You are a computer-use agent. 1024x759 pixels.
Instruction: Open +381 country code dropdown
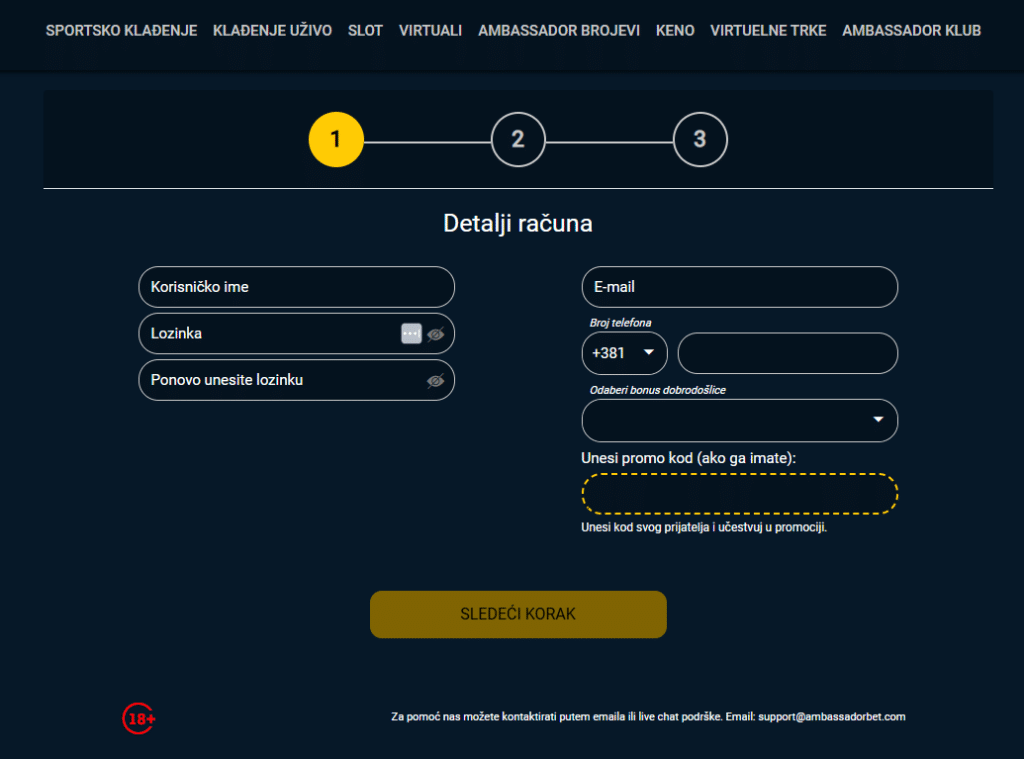coord(624,353)
